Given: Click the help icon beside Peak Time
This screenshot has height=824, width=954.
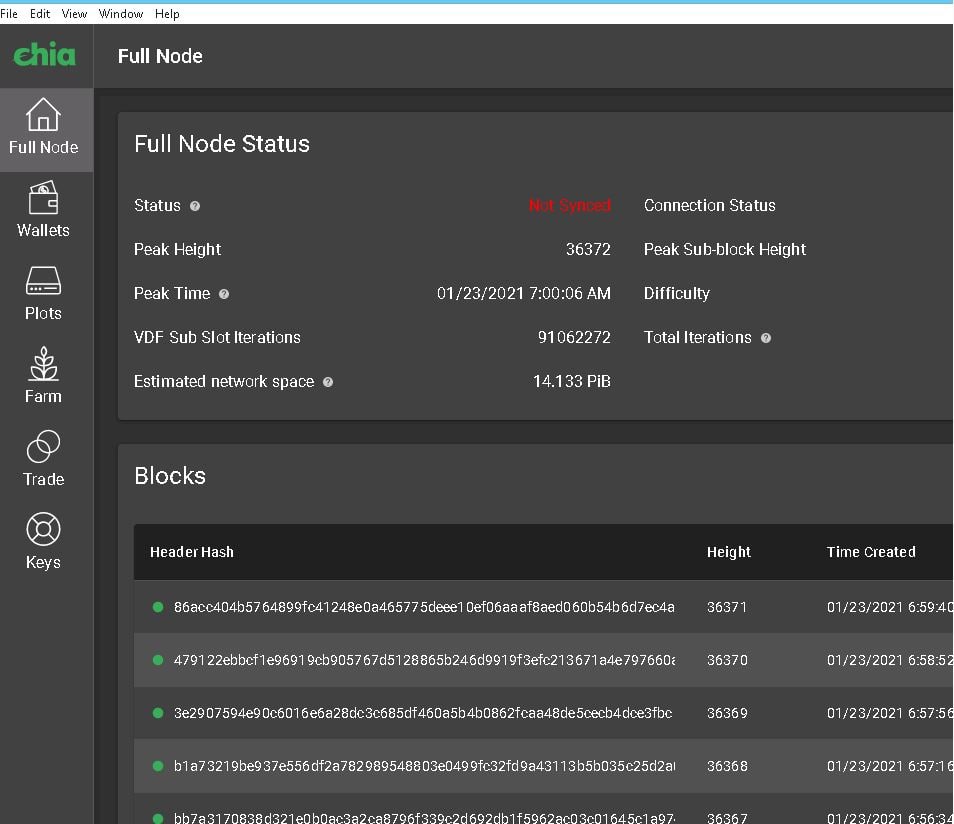Looking at the screenshot, I should [224, 294].
